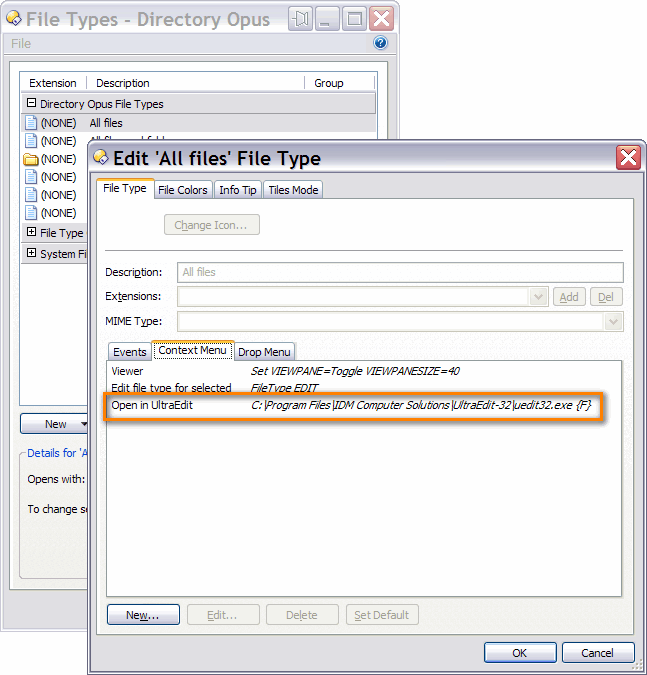647x675 pixels.
Task: Open the Extensions dropdown
Action: point(539,297)
